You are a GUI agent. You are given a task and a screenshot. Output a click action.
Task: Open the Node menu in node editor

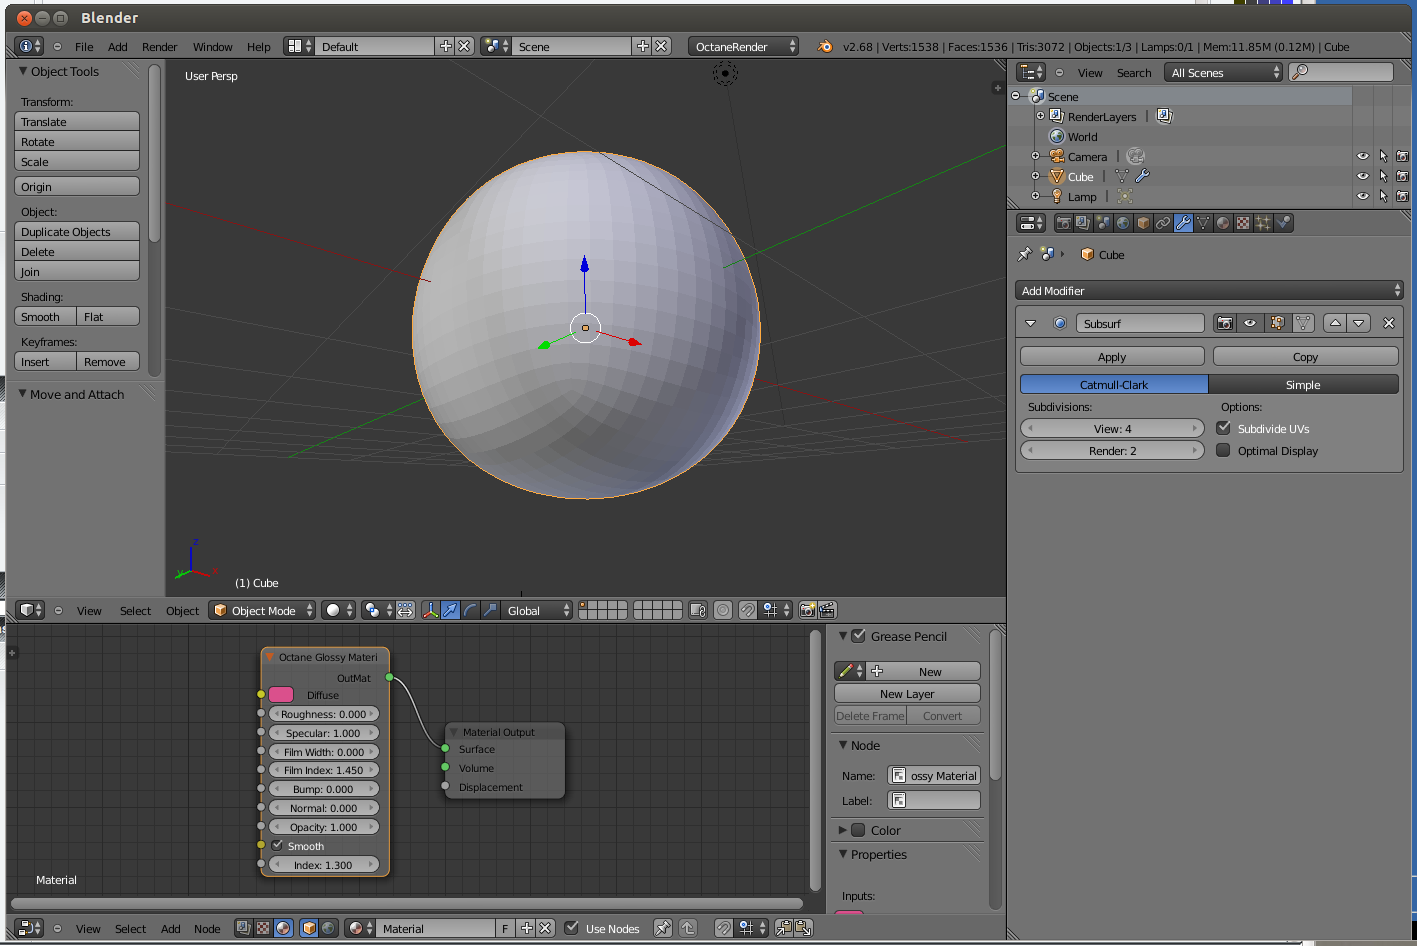207,929
